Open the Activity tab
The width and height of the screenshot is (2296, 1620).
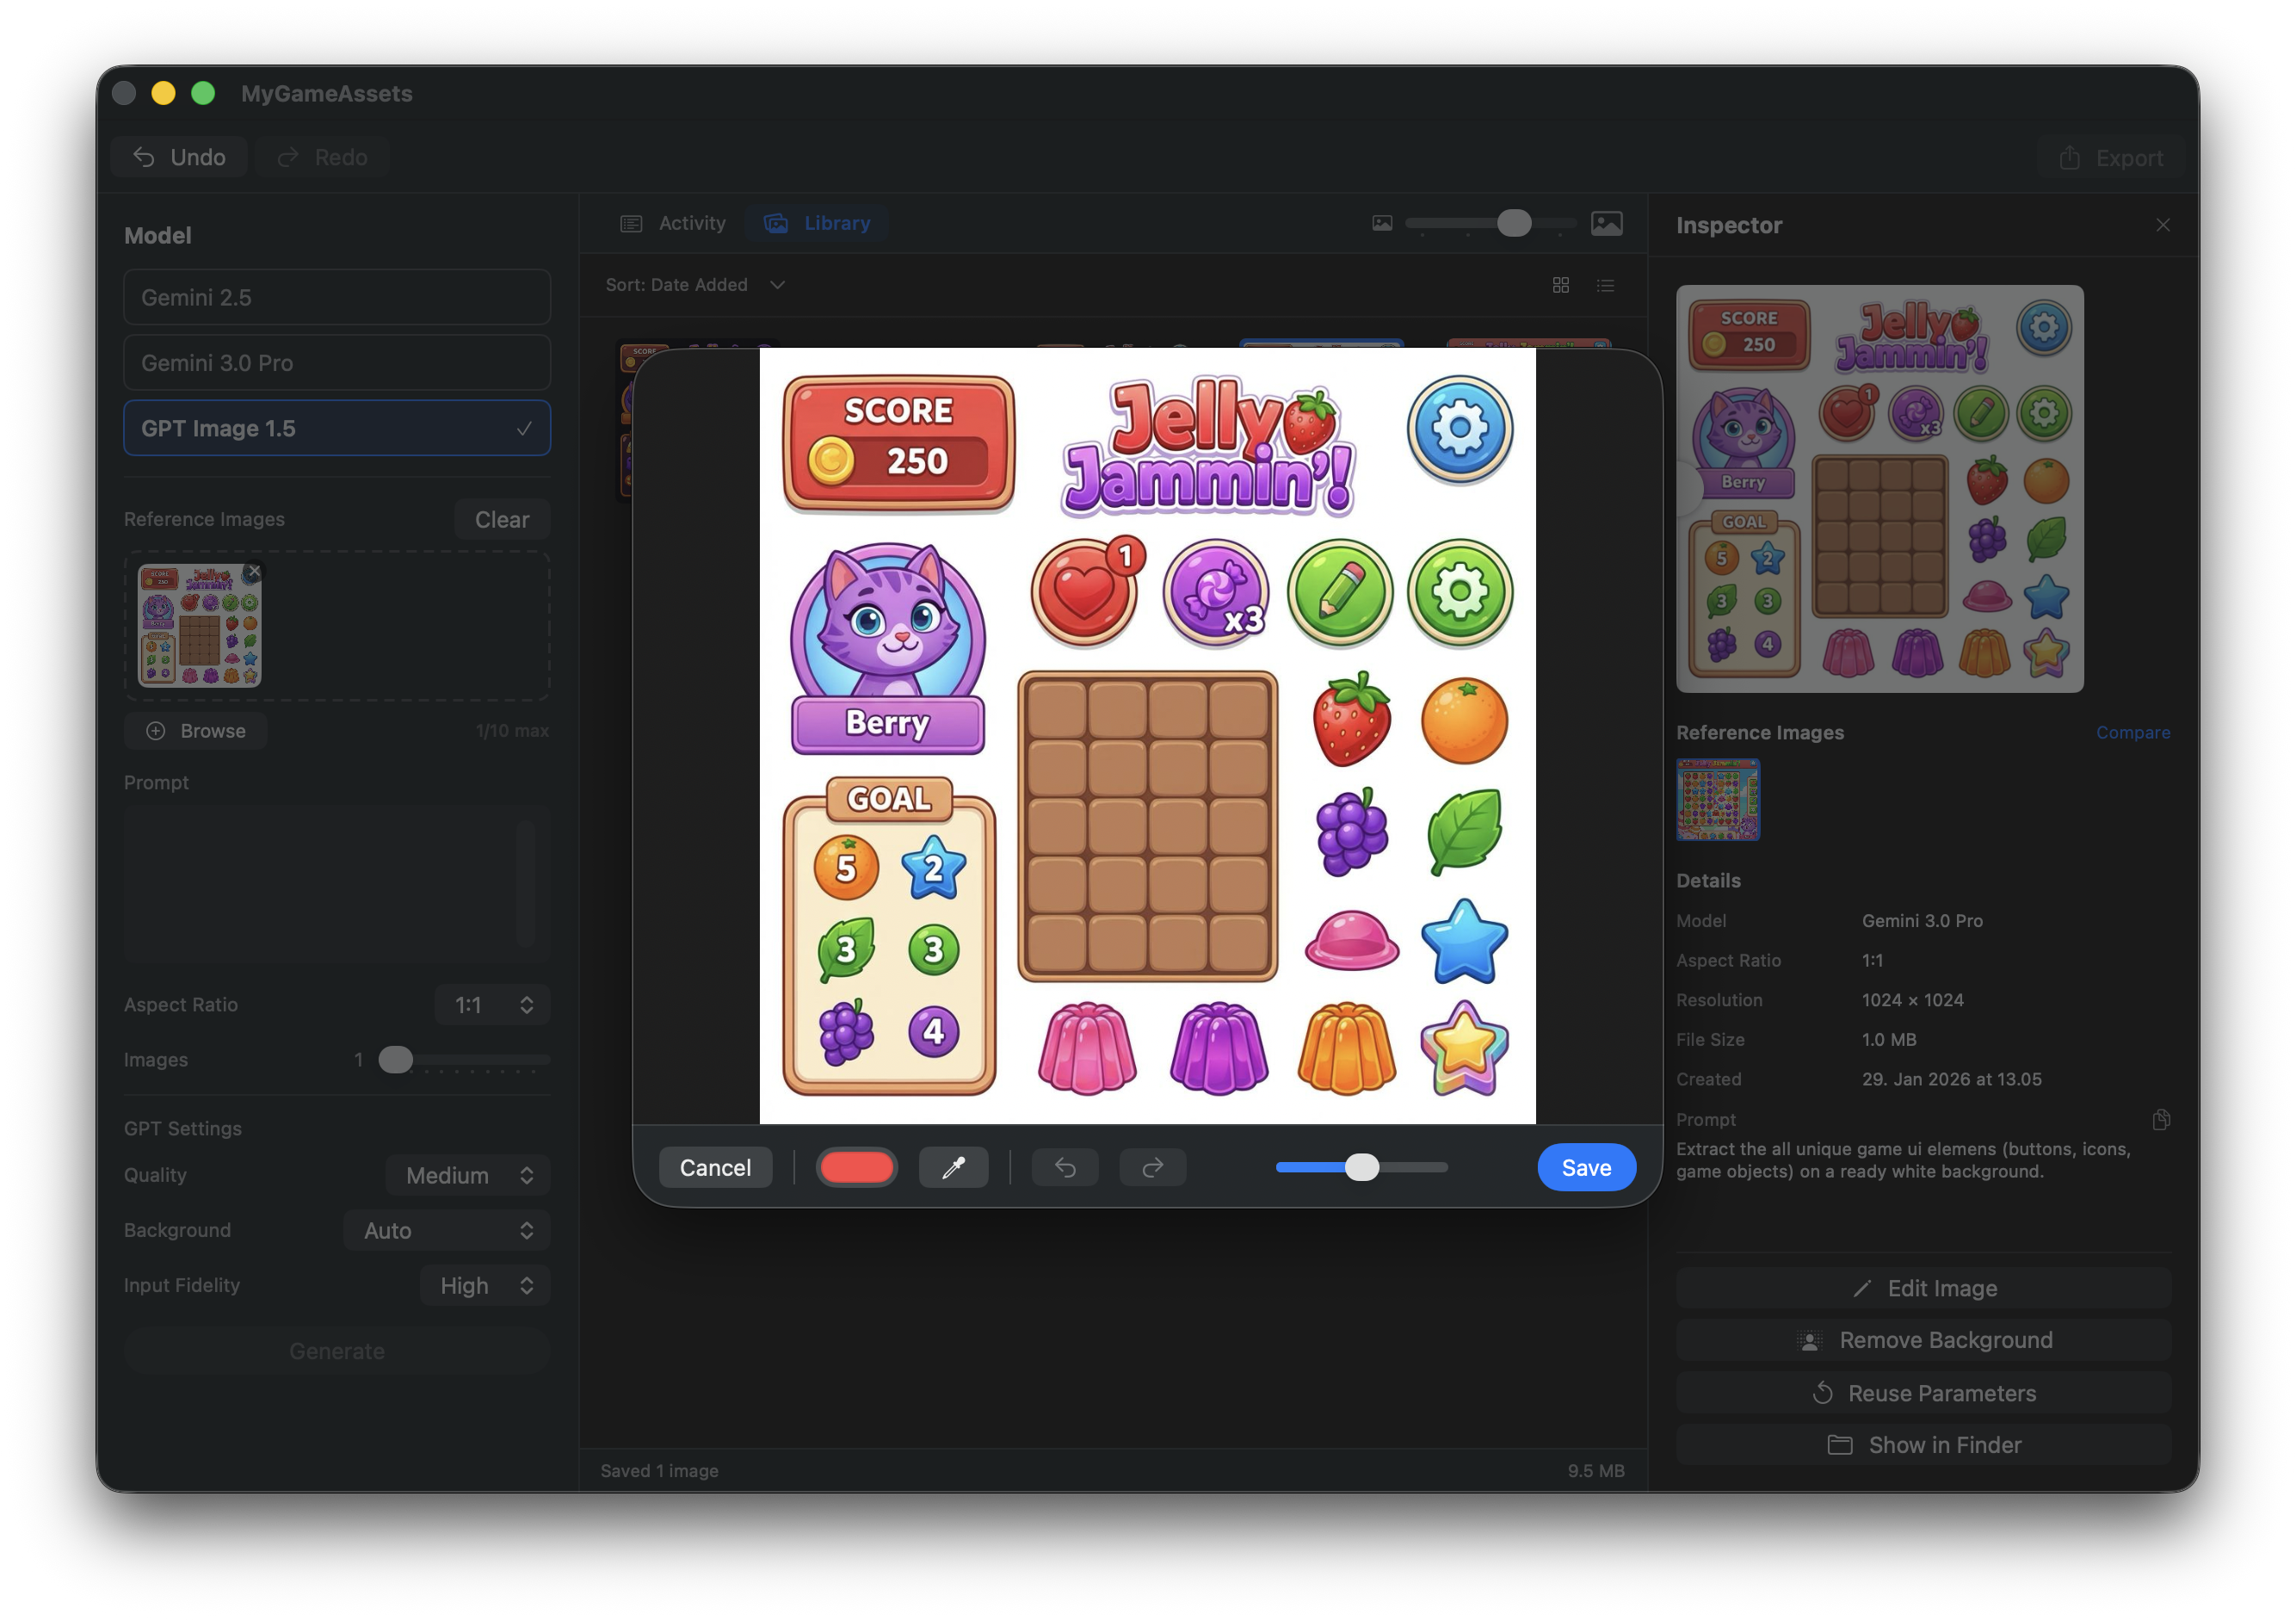pyautogui.click(x=673, y=223)
